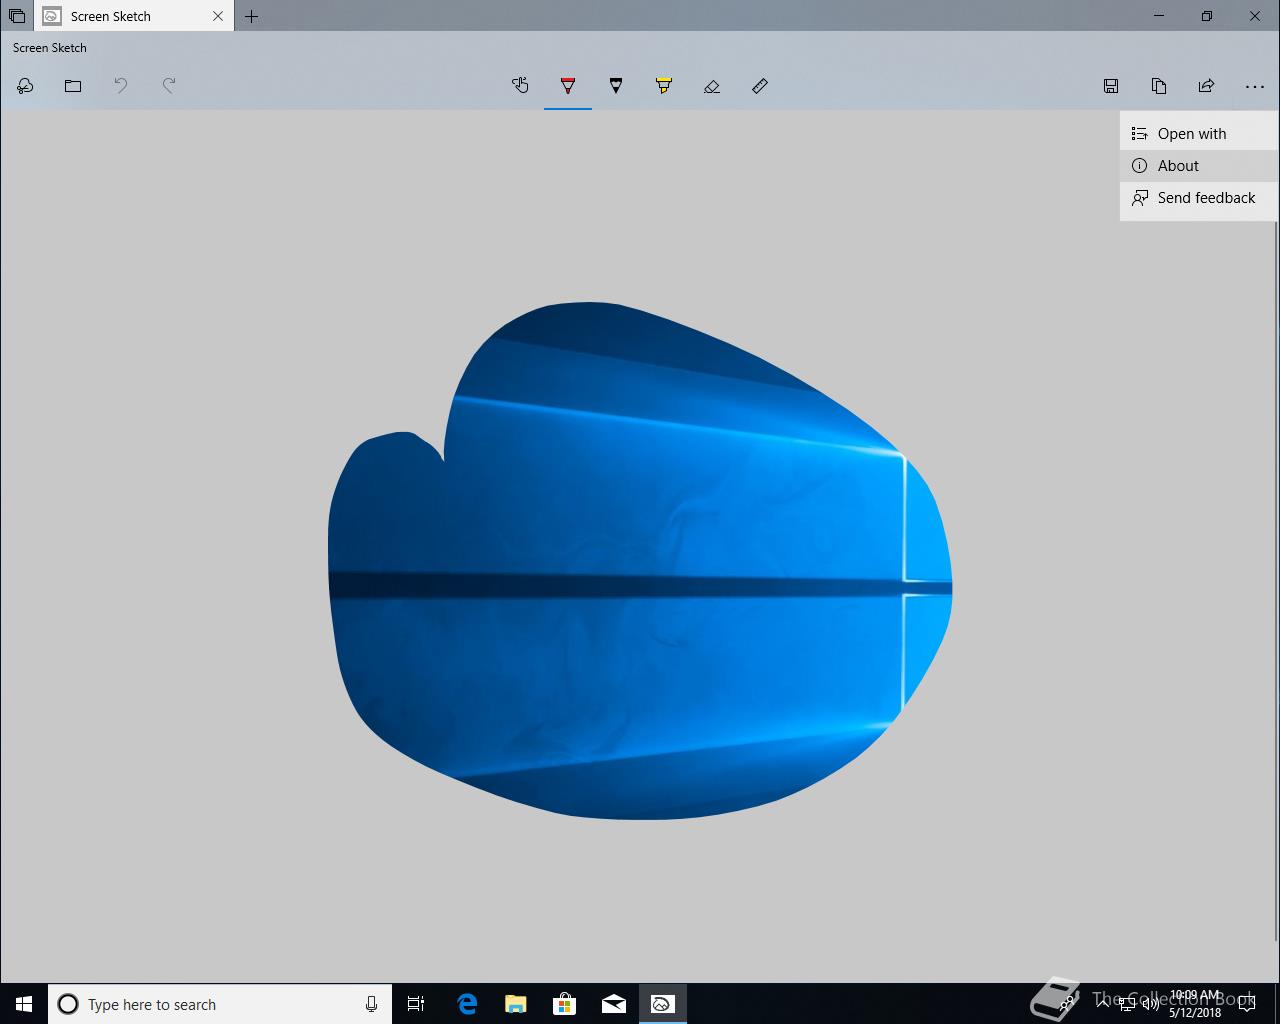
Task: Start a new snip with the New button
Action: (25, 86)
